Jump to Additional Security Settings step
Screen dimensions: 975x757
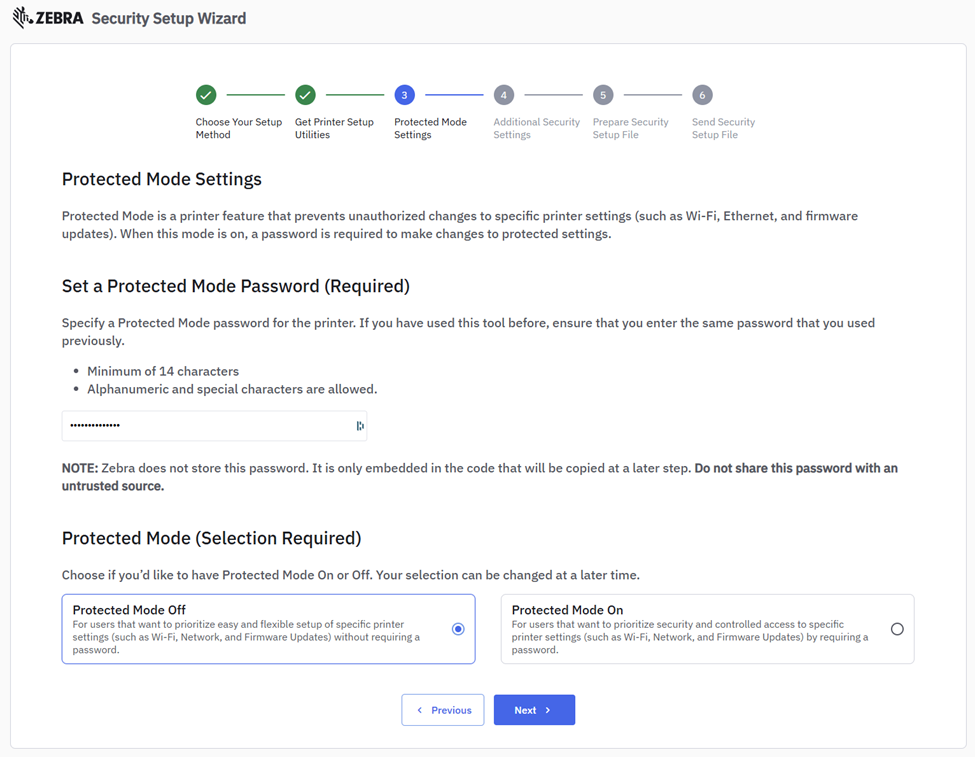pyautogui.click(x=536, y=128)
